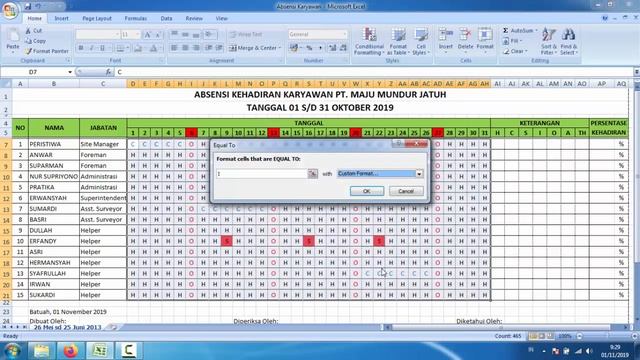The height and width of the screenshot is (360, 640).
Task: Open Conditional Formatting menu
Action: click(x=369, y=42)
